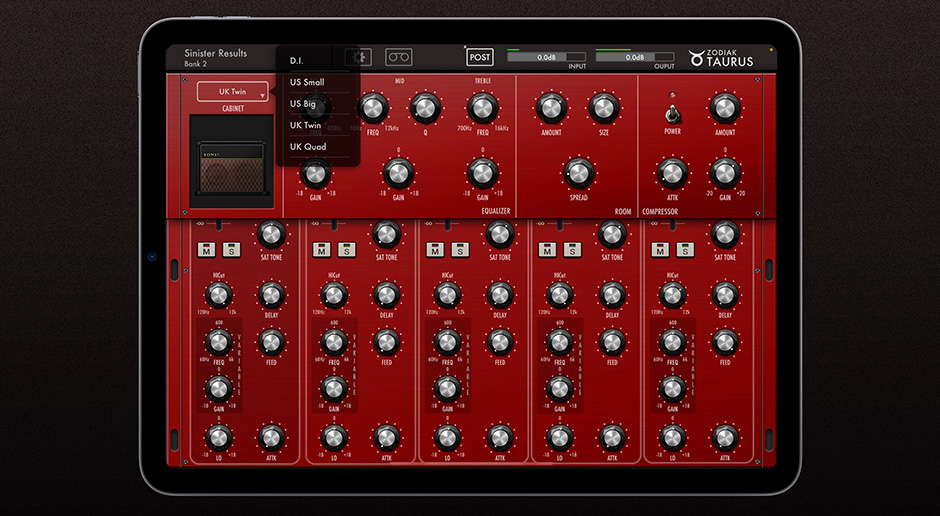Click the room SPREAD knob

coord(578,173)
